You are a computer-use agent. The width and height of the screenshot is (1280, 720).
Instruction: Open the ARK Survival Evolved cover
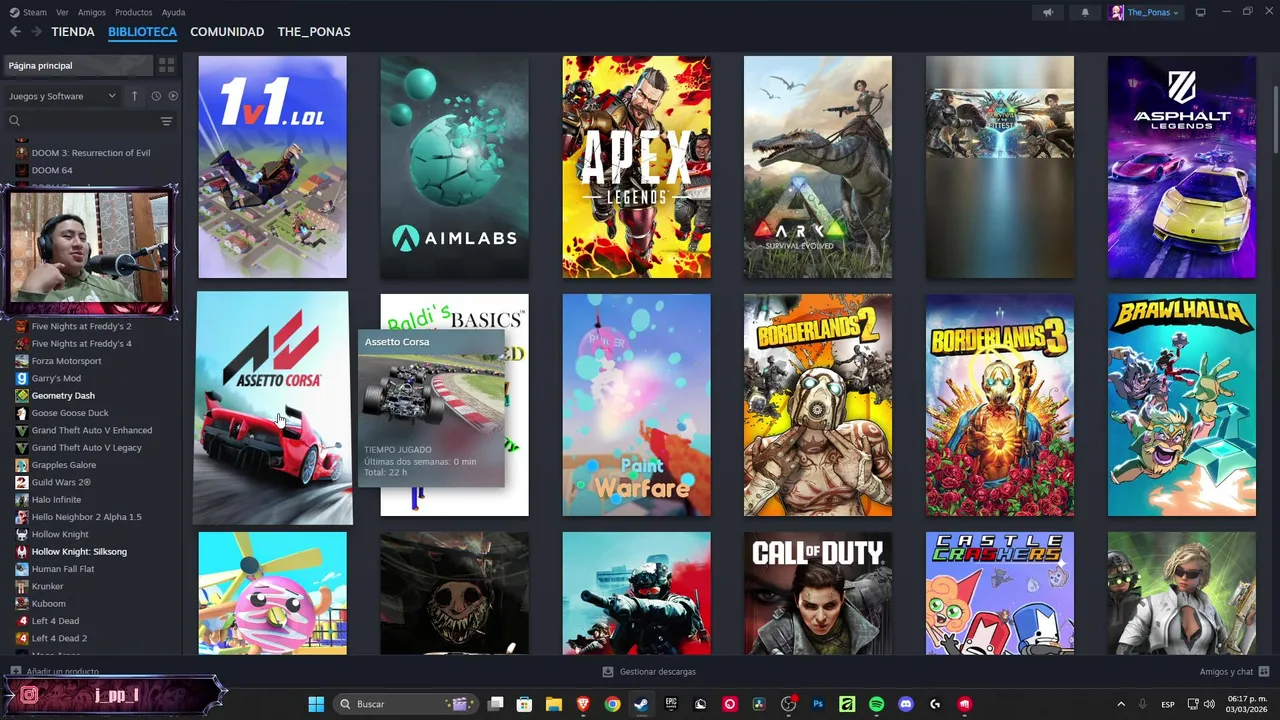click(818, 167)
